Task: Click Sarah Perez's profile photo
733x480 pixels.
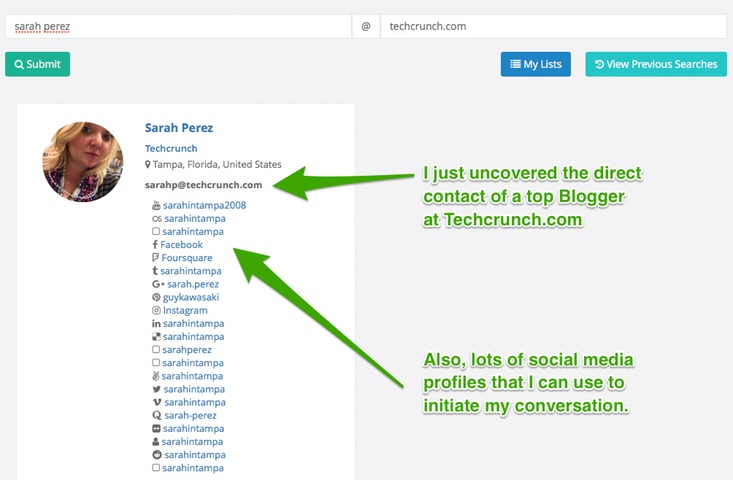Action: 83,162
